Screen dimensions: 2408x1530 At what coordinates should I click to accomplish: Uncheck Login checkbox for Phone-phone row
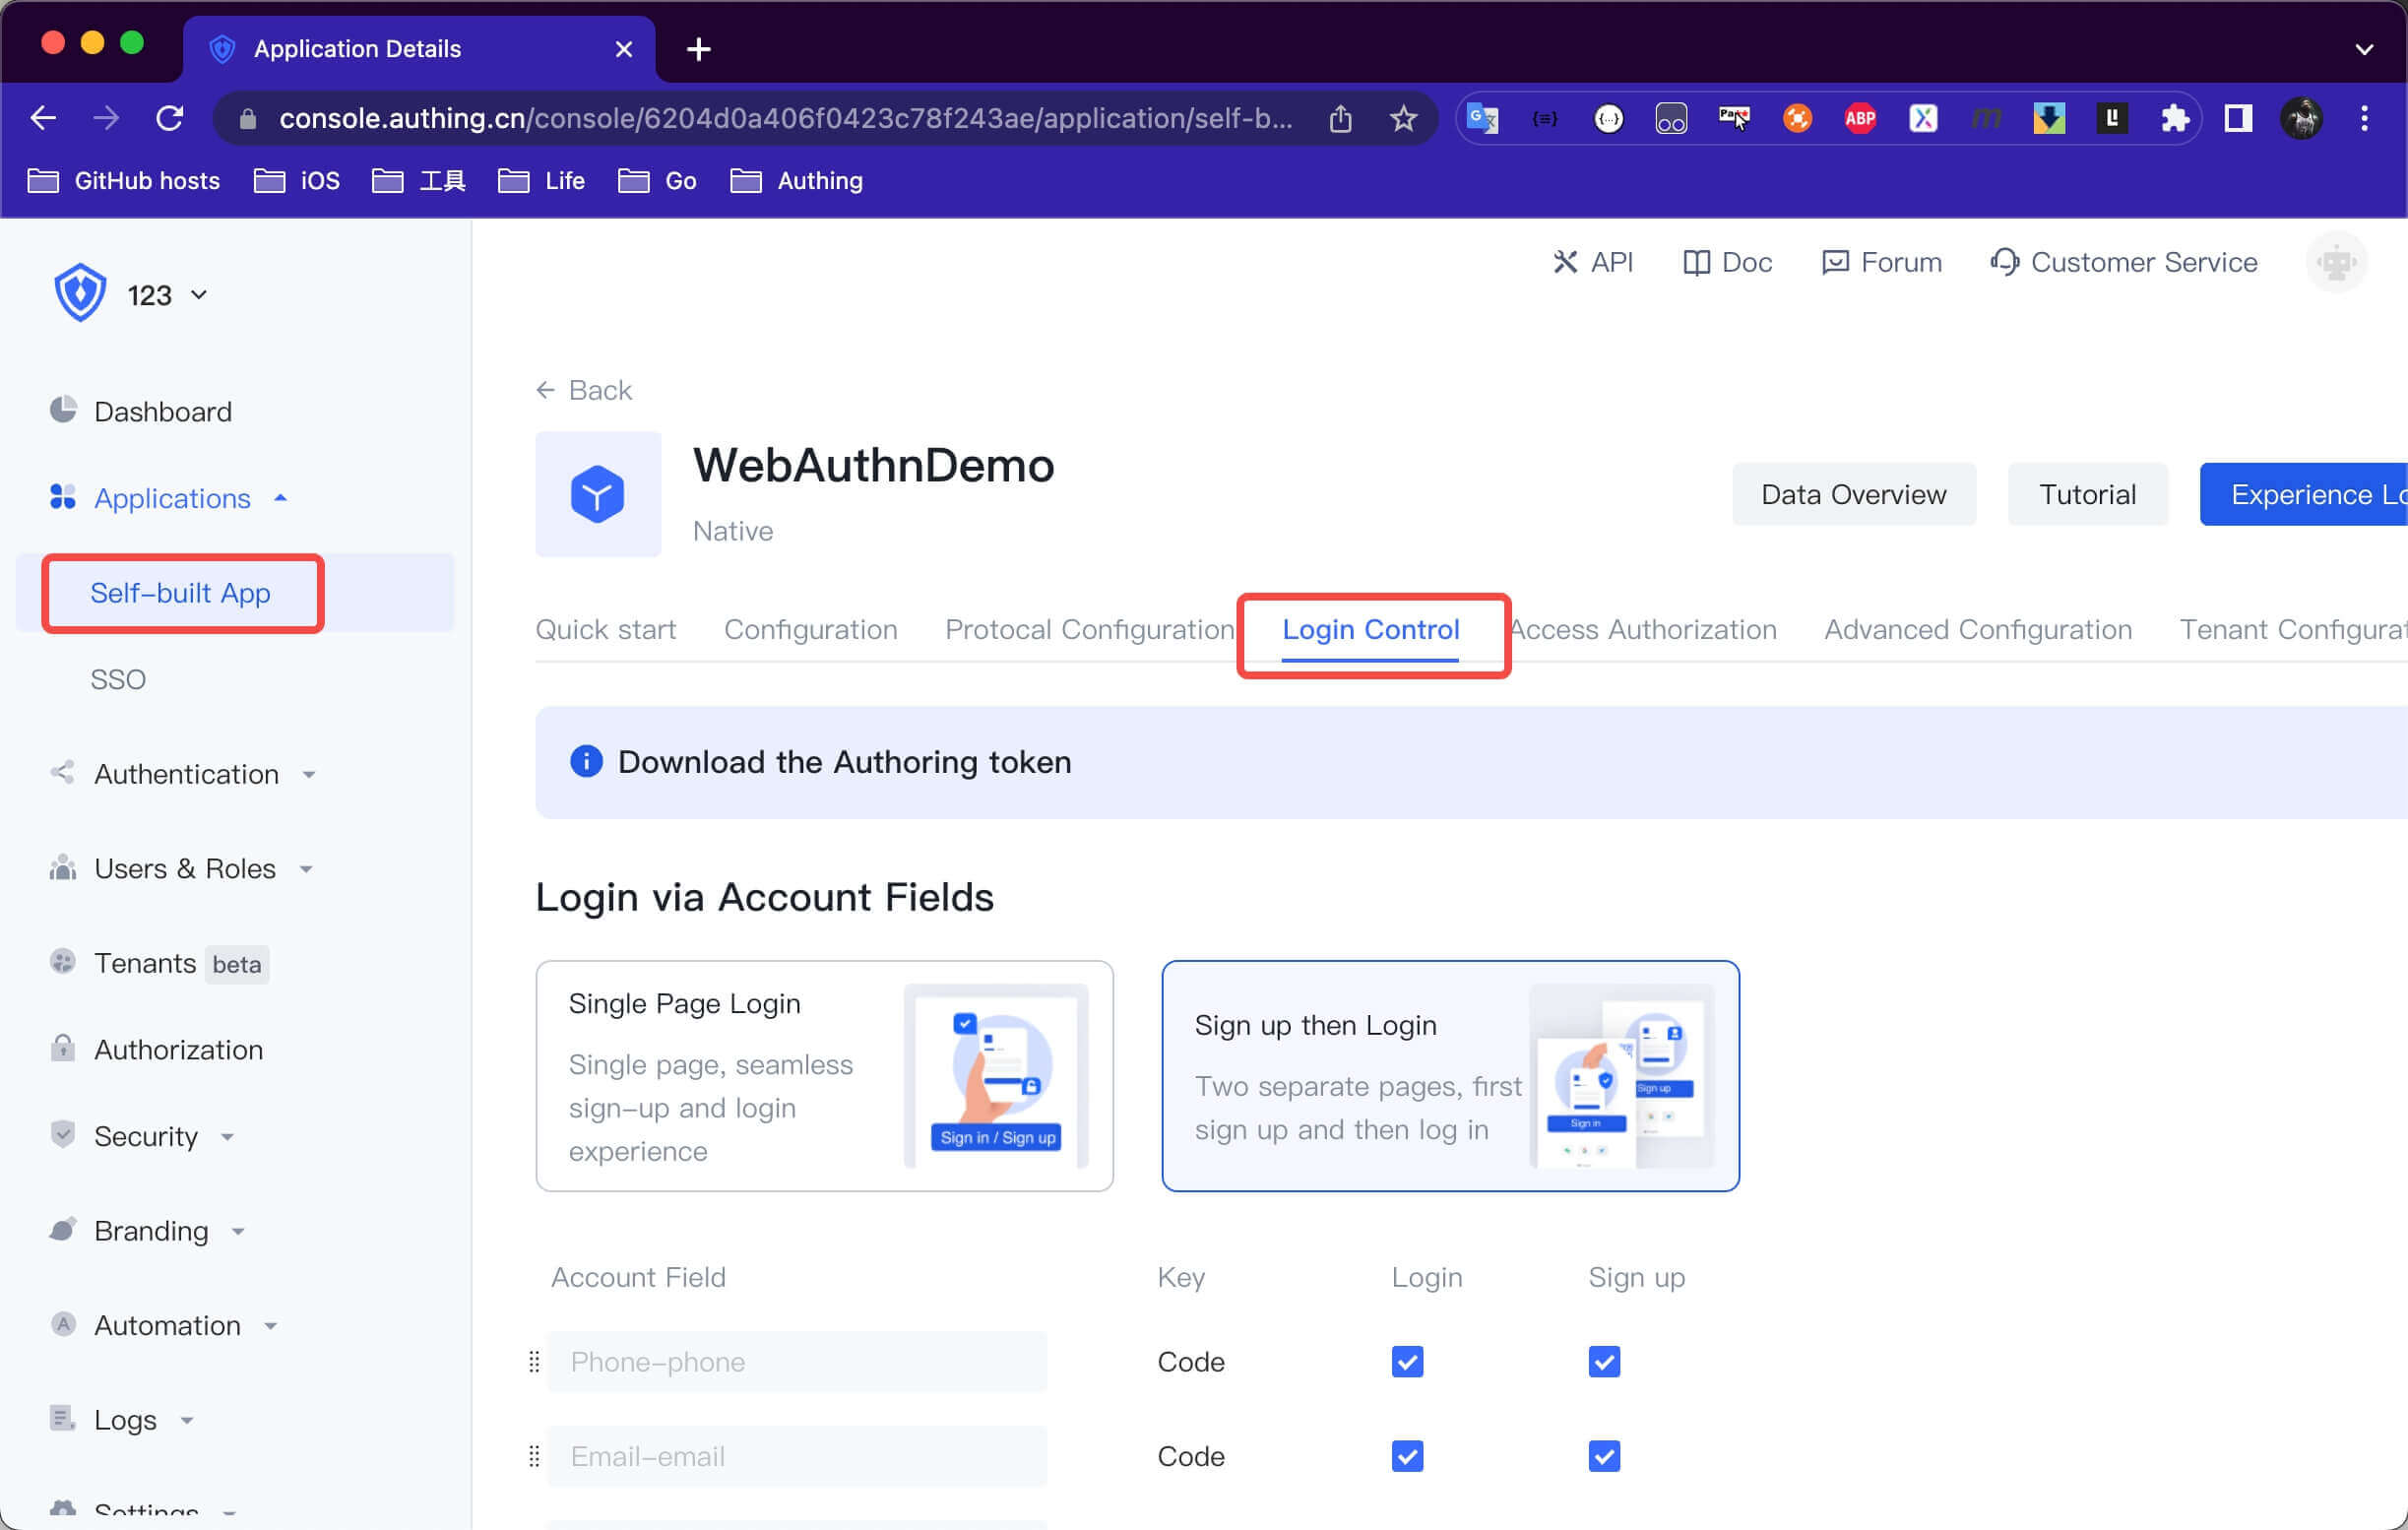pyautogui.click(x=1407, y=1361)
